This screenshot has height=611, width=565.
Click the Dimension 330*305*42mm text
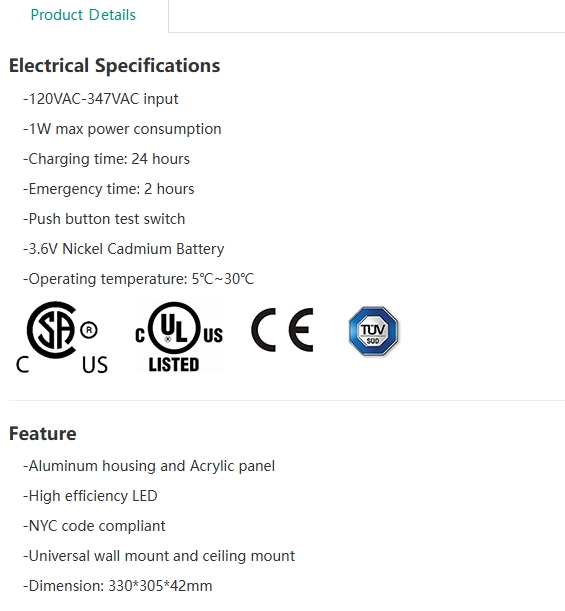pos(118,586)
